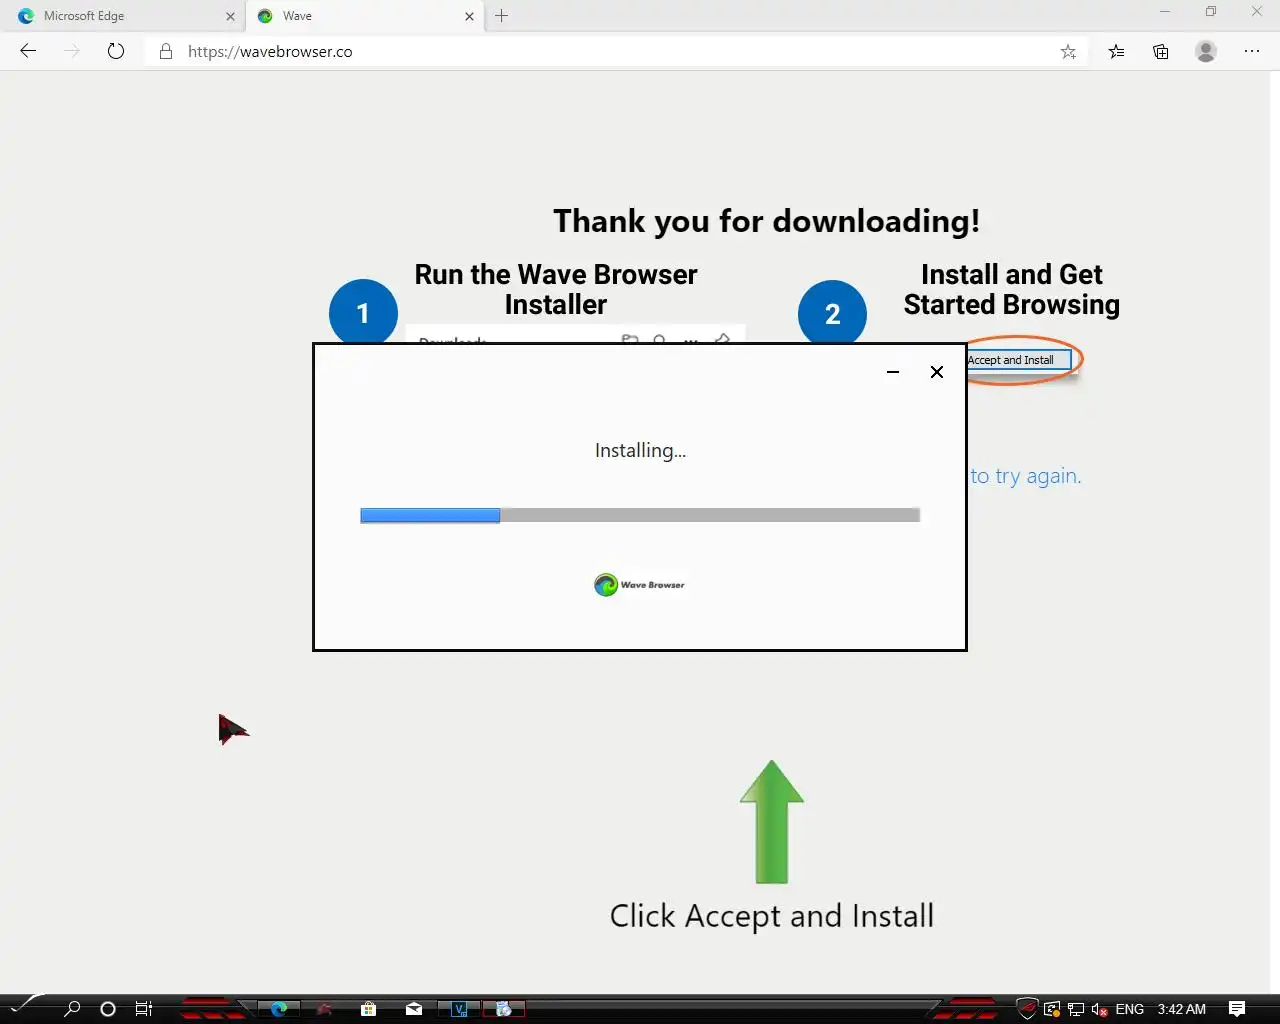This screenshot has height=1024, width=1280.
Task: Click the 'Click Accept and Install' caption
Action: [772, 916]
